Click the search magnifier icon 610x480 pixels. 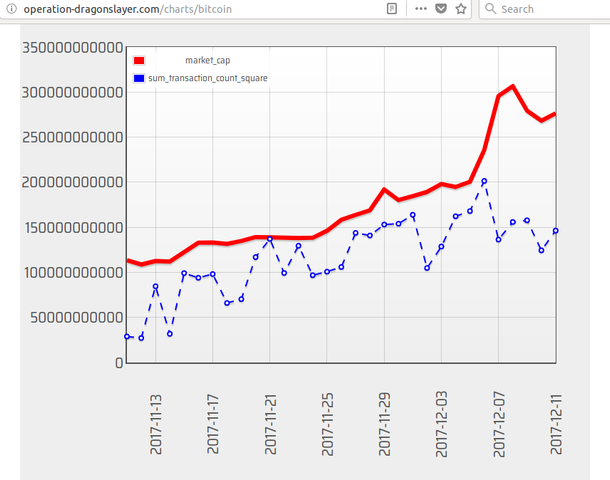(x=489, y=8)
